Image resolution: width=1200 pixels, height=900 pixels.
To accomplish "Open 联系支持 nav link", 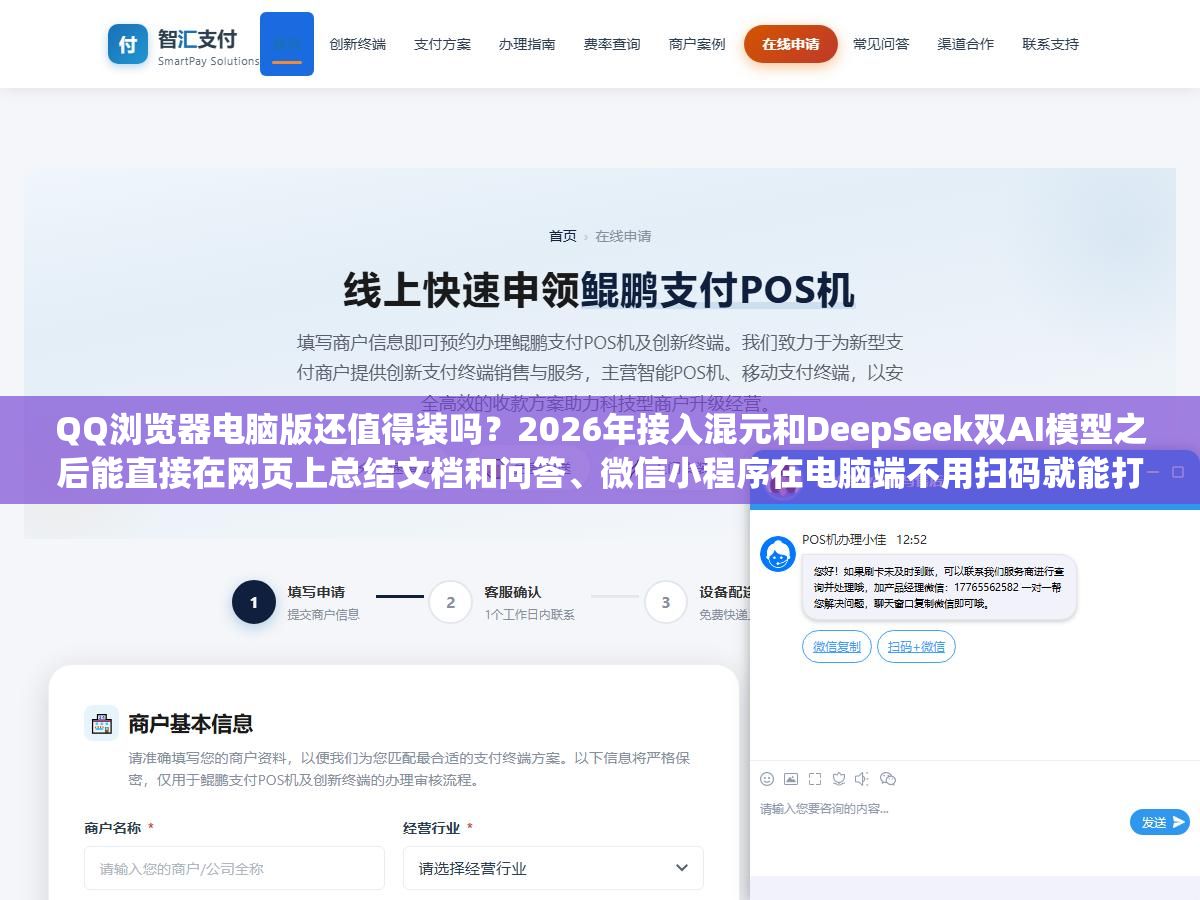I will (1051, 44).
